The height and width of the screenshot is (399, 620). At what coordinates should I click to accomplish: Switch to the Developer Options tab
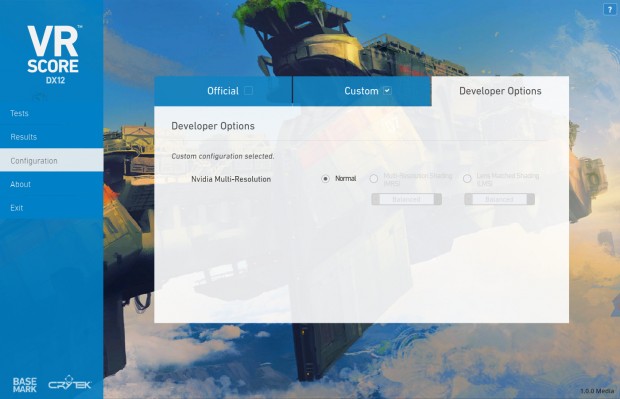500,91
